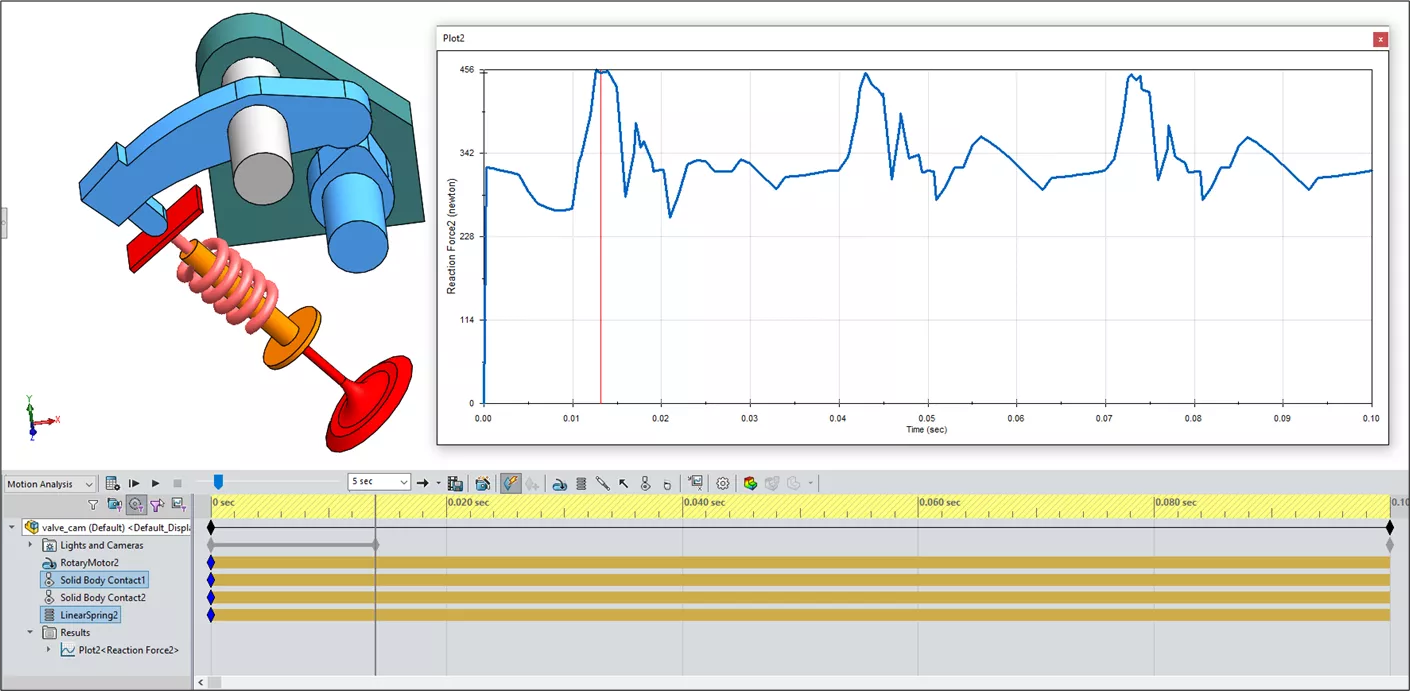Viewport: 1410px width, 691px height.
Task: Save the animation as a video
Action: (455, 483)
